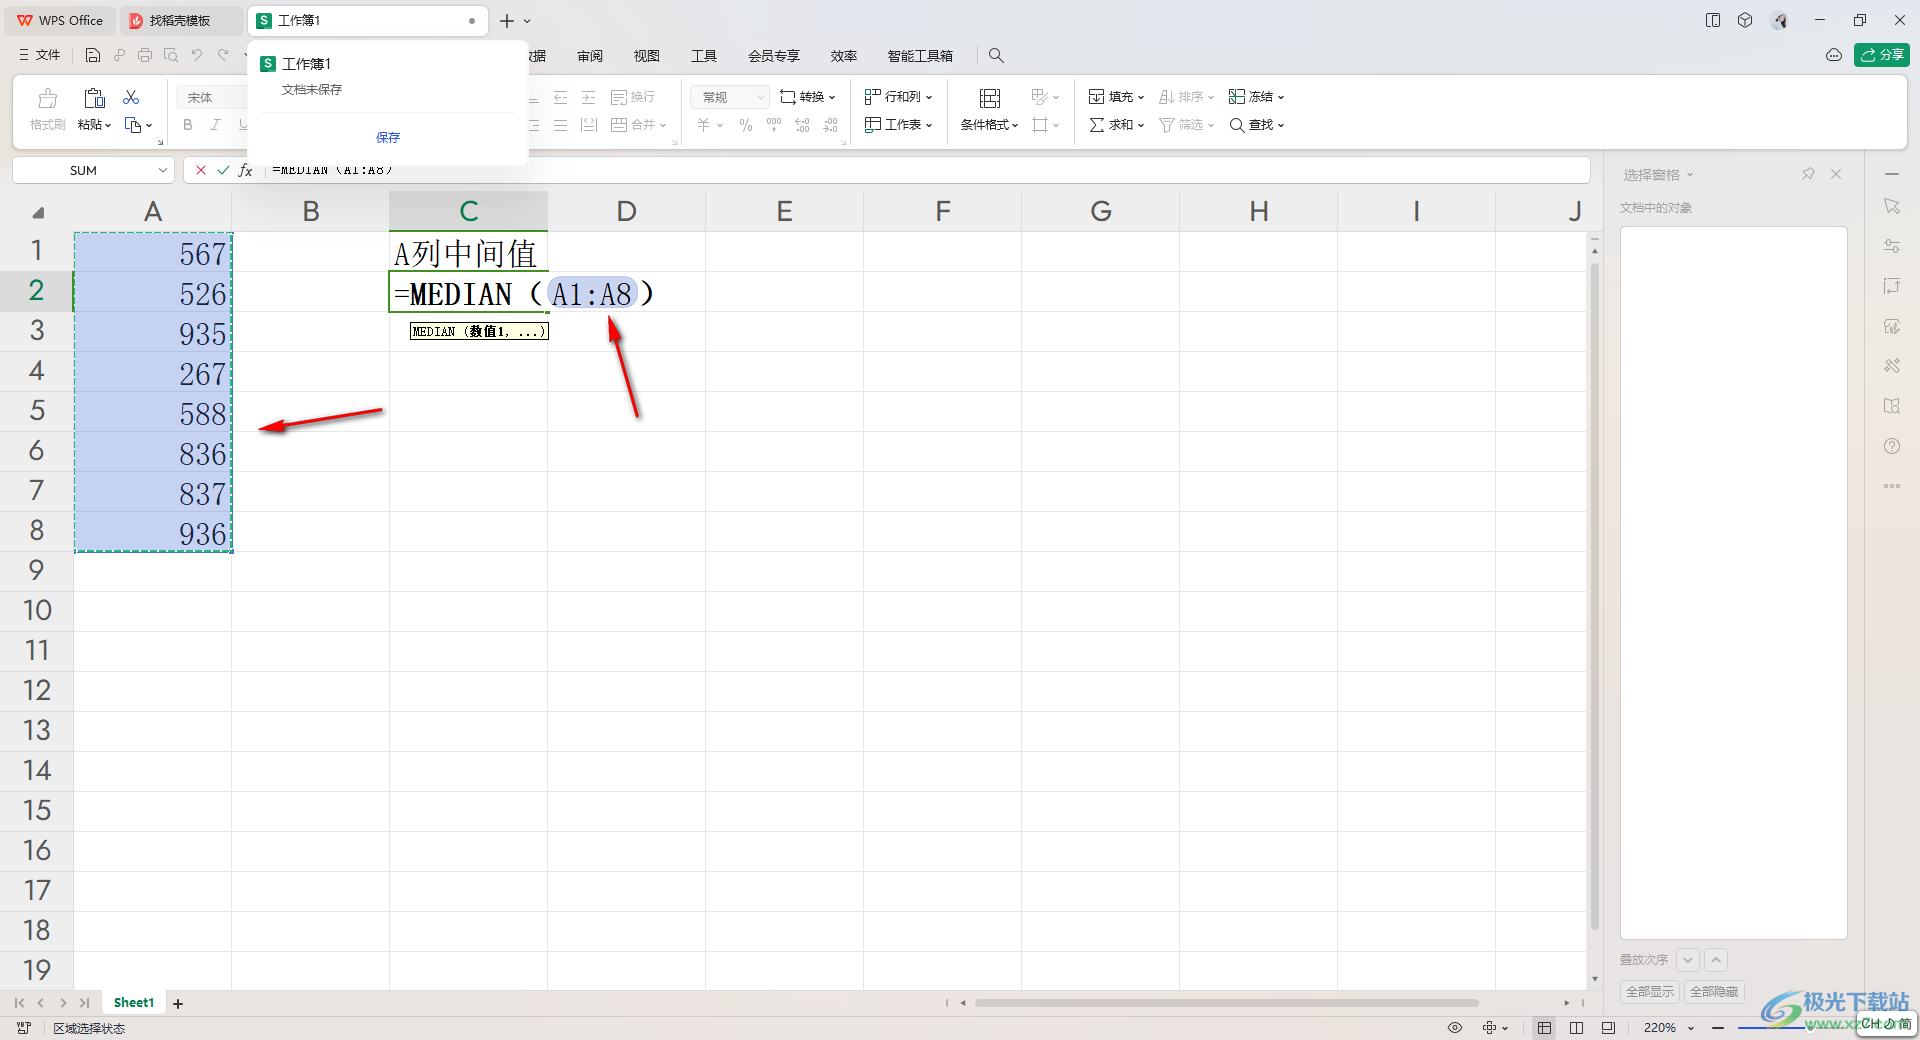Open the Rows and Columns (行和列) dropdown
Viewport: 1920px width, 1040px height.
pyautogui.click(x=898, y=97)
